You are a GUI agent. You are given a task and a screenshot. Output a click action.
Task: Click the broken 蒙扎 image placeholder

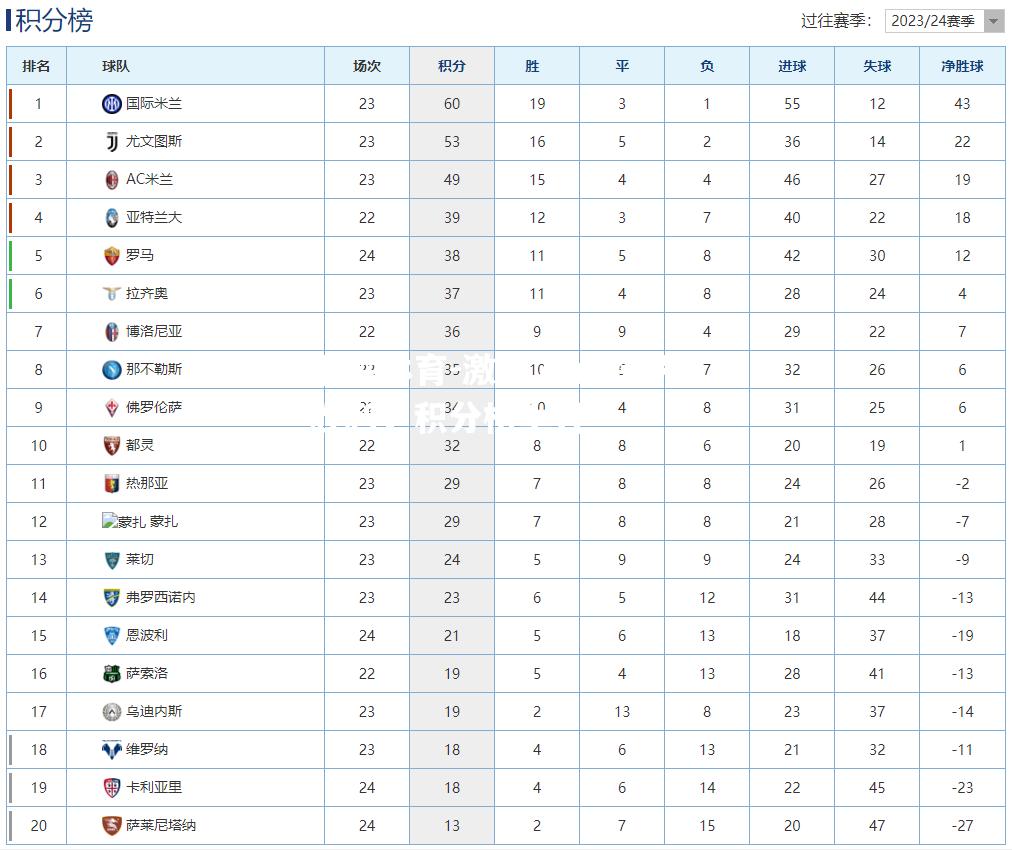(124, 521)
